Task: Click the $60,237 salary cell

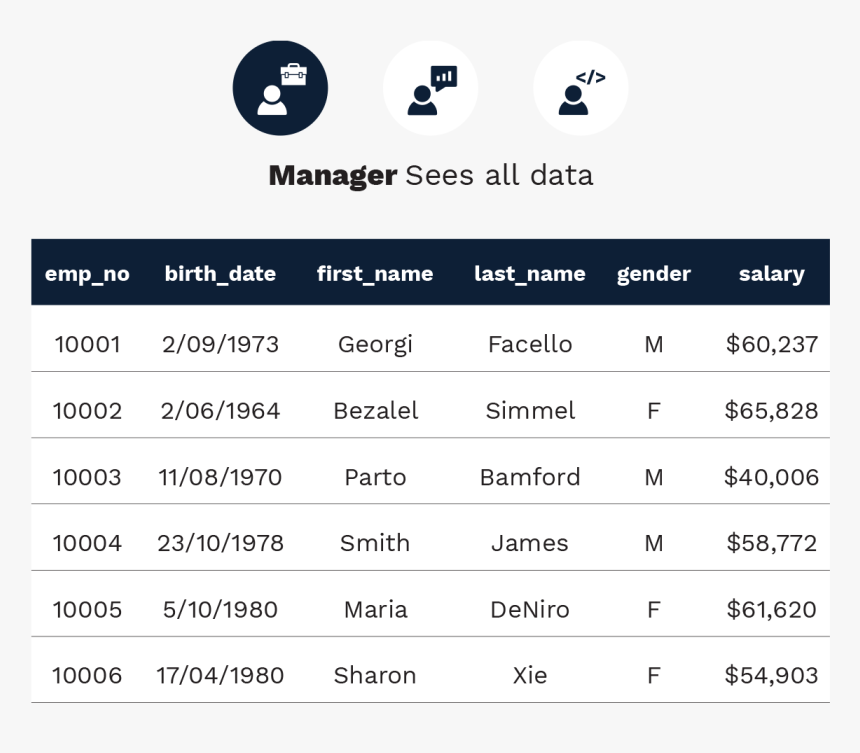Action: pos(772,344)
